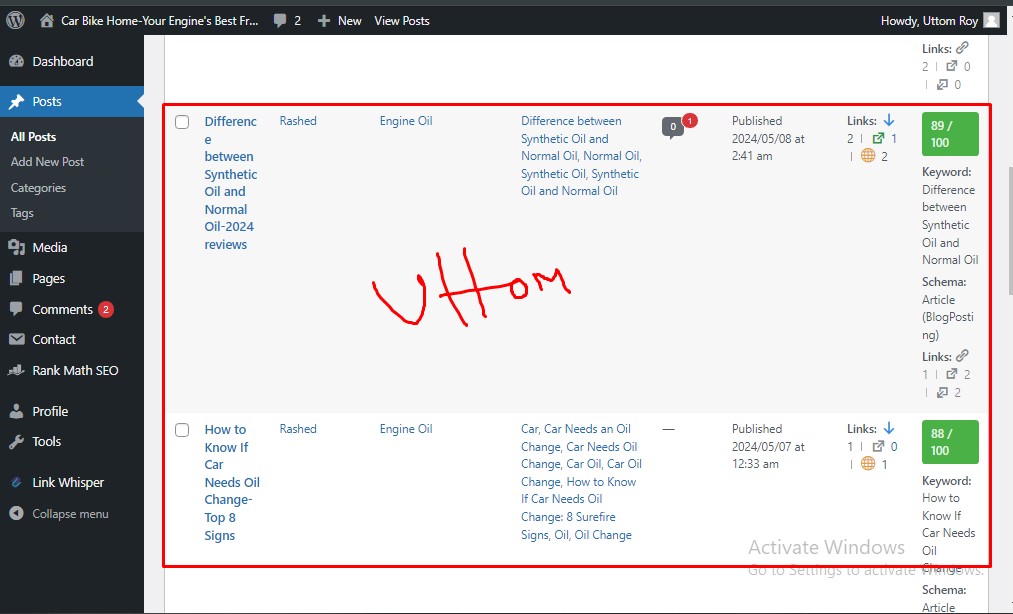The image size is (1013, 614).
Task: Go to All Posts submenu
Action: [34, 137]
